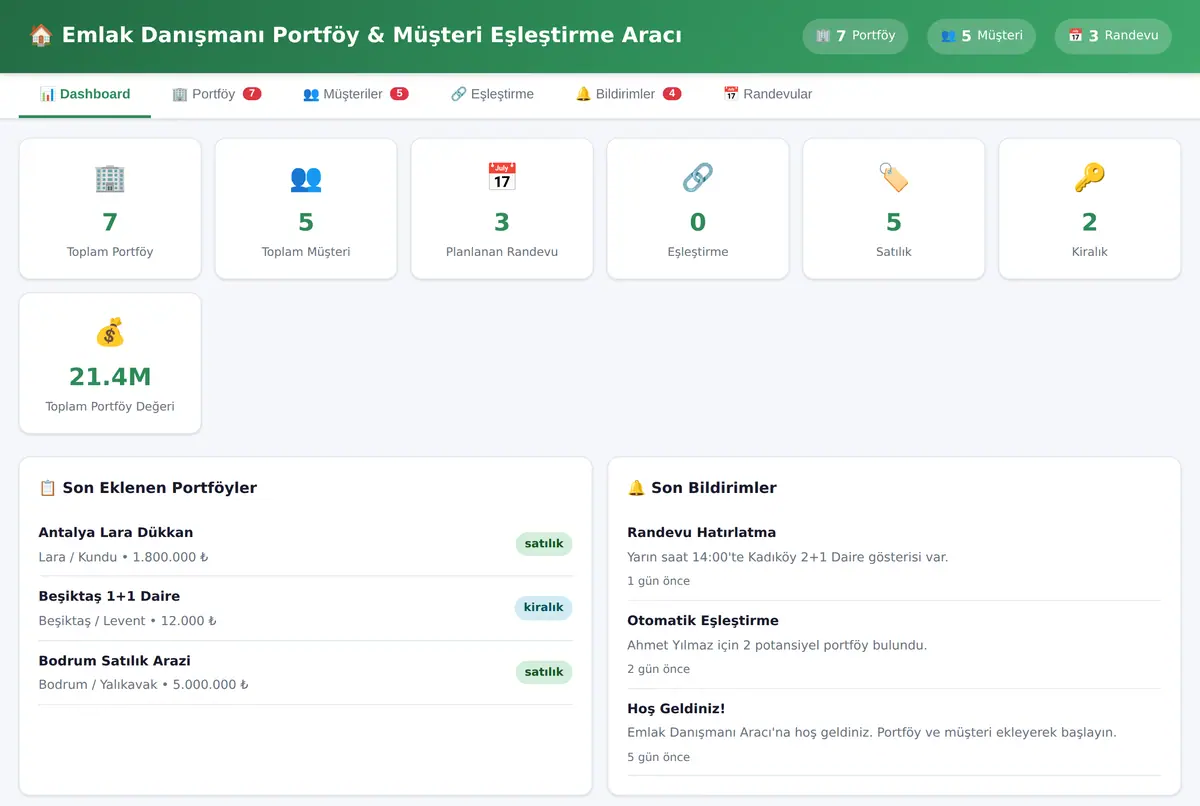This screenshot has width=1200, height=806.
Task: Click the red badge 4 on Bildirimler tab
Action: point(672,94)
